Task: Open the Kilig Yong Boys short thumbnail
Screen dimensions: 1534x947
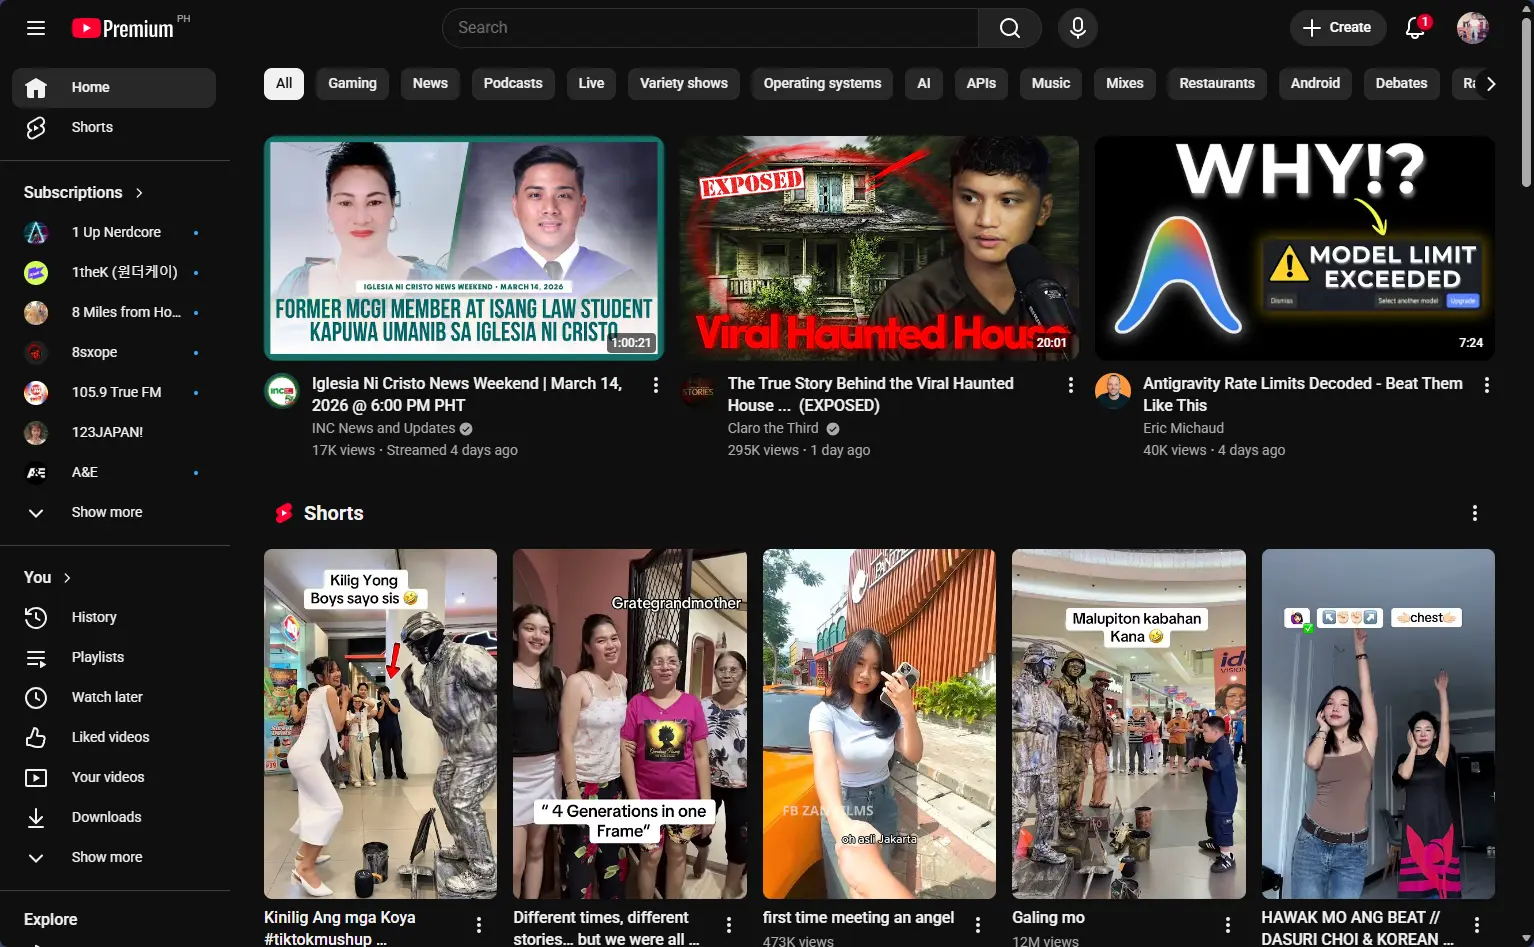Action: [x=380, y=723]
